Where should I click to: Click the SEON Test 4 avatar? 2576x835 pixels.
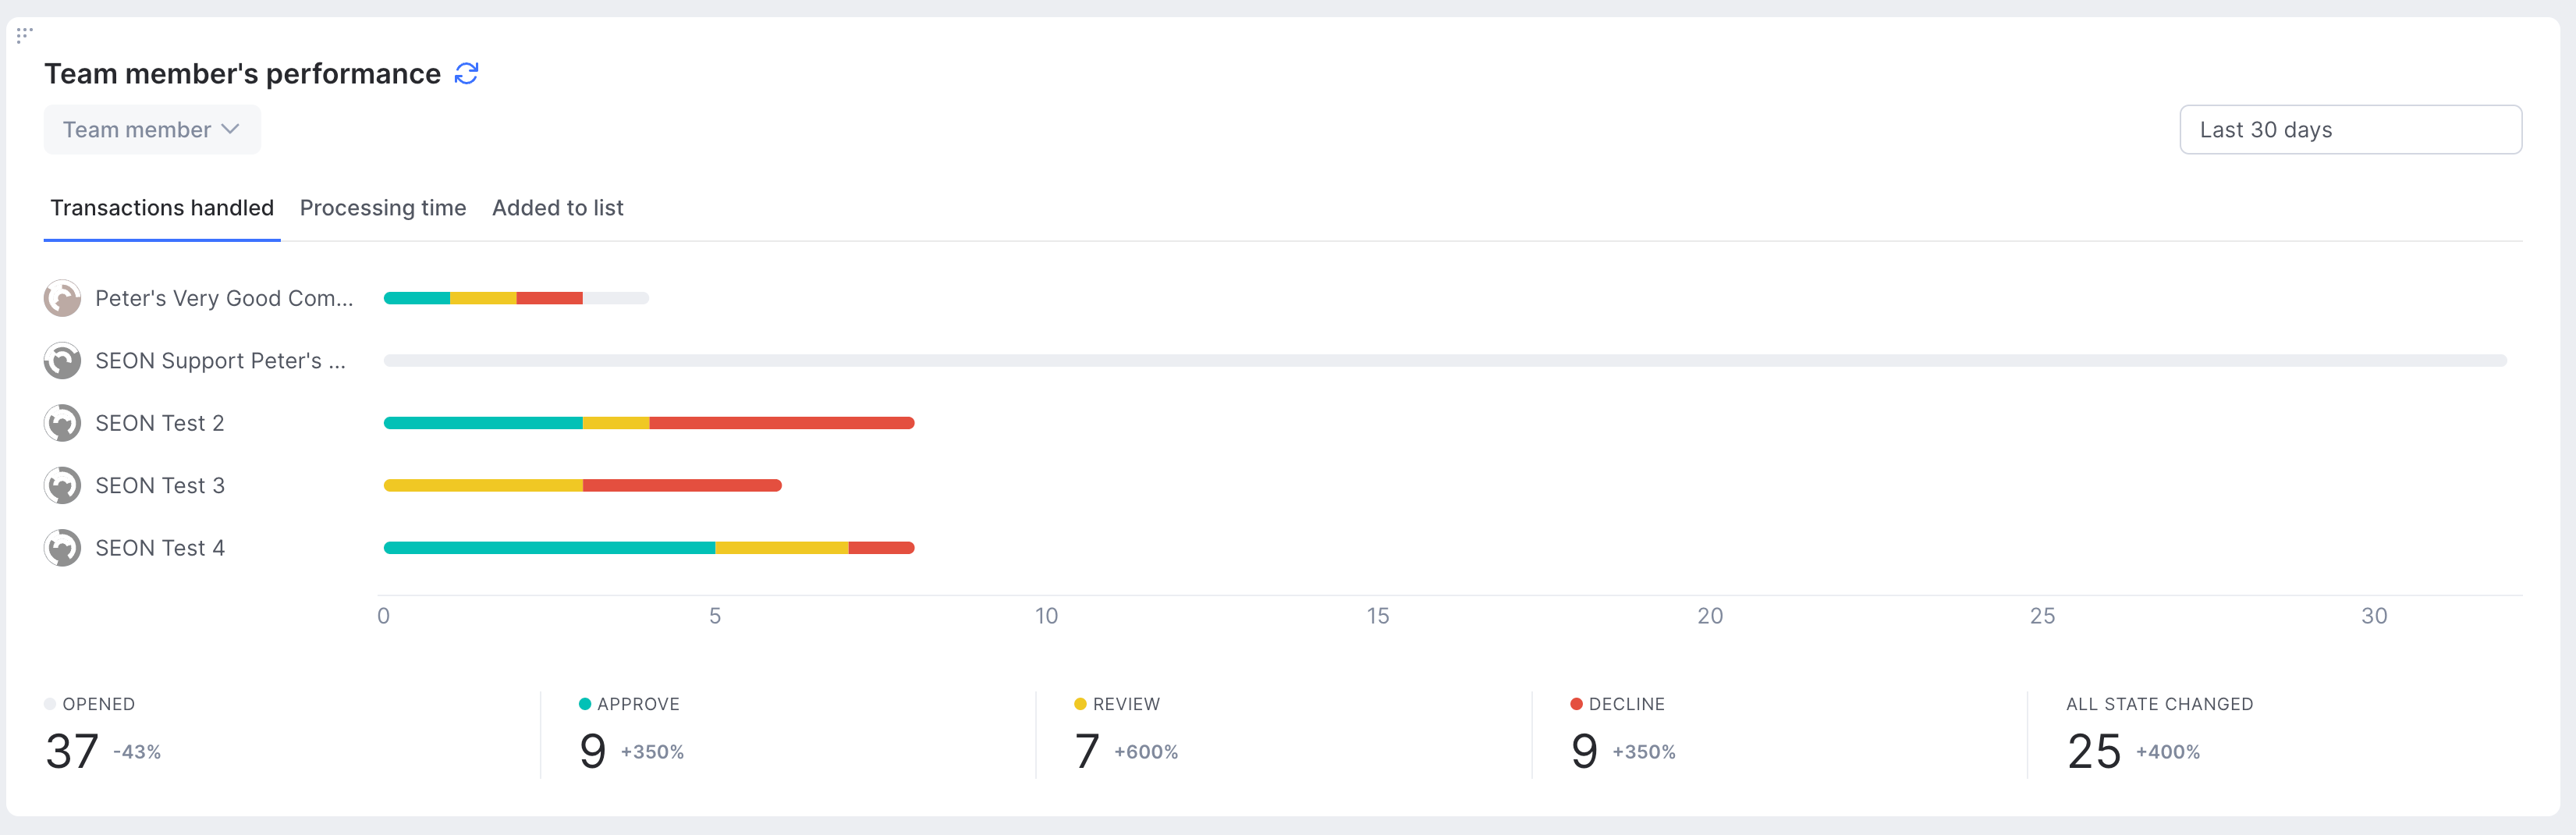click(62, 548)
